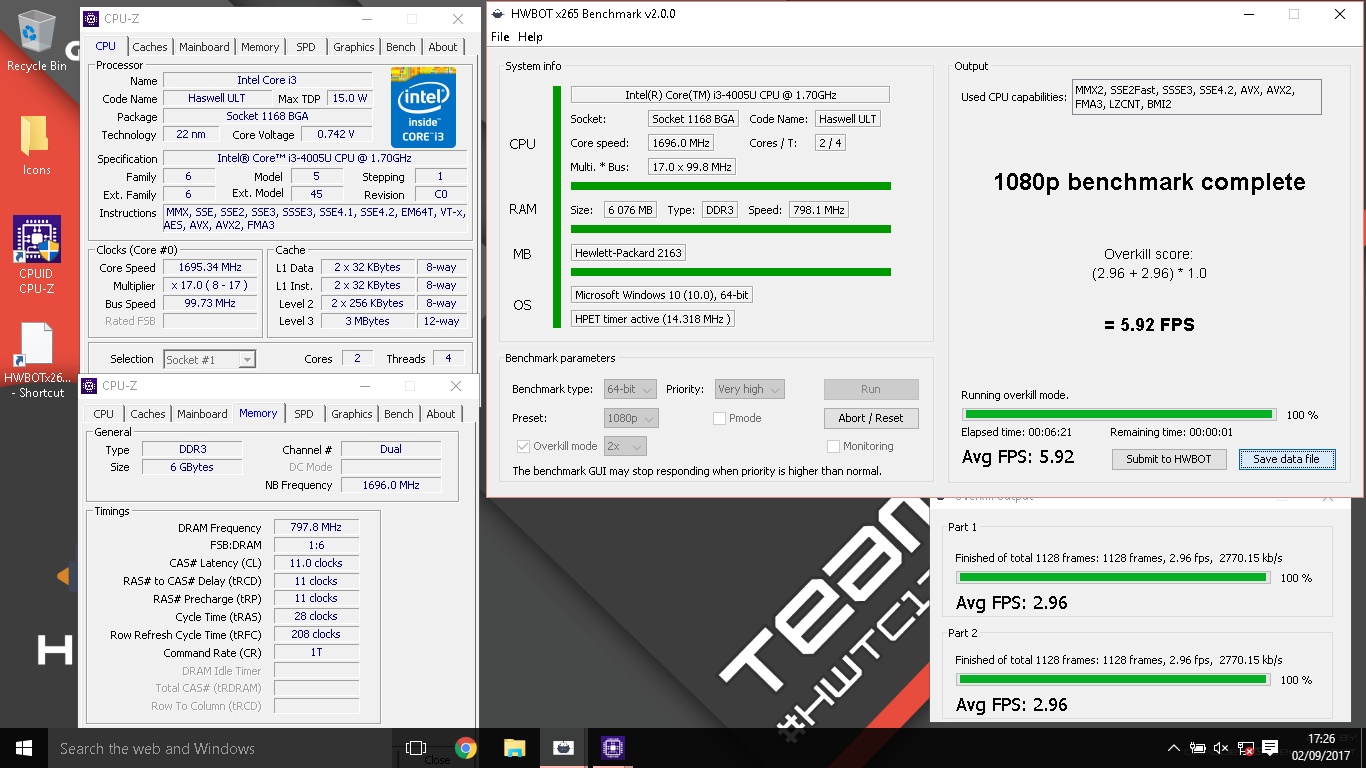Click the Run benchmark button
The width and height of the screenshot is (1366, 768).
pos(871,389)
